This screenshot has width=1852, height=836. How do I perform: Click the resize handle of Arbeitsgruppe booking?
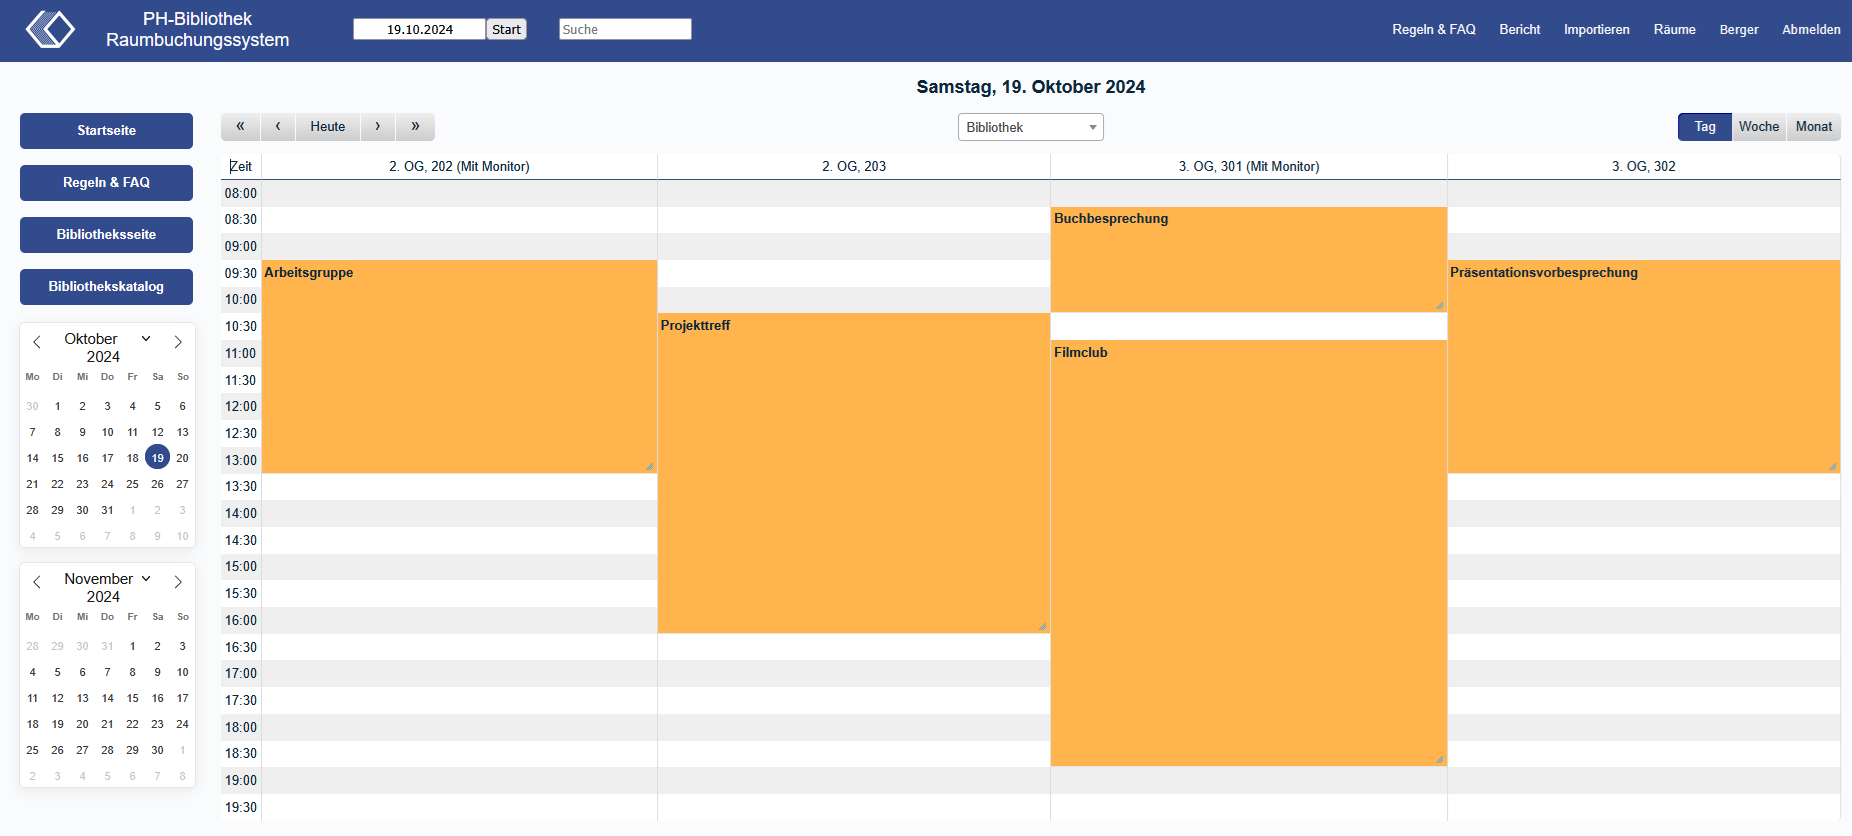coord(649,466)
